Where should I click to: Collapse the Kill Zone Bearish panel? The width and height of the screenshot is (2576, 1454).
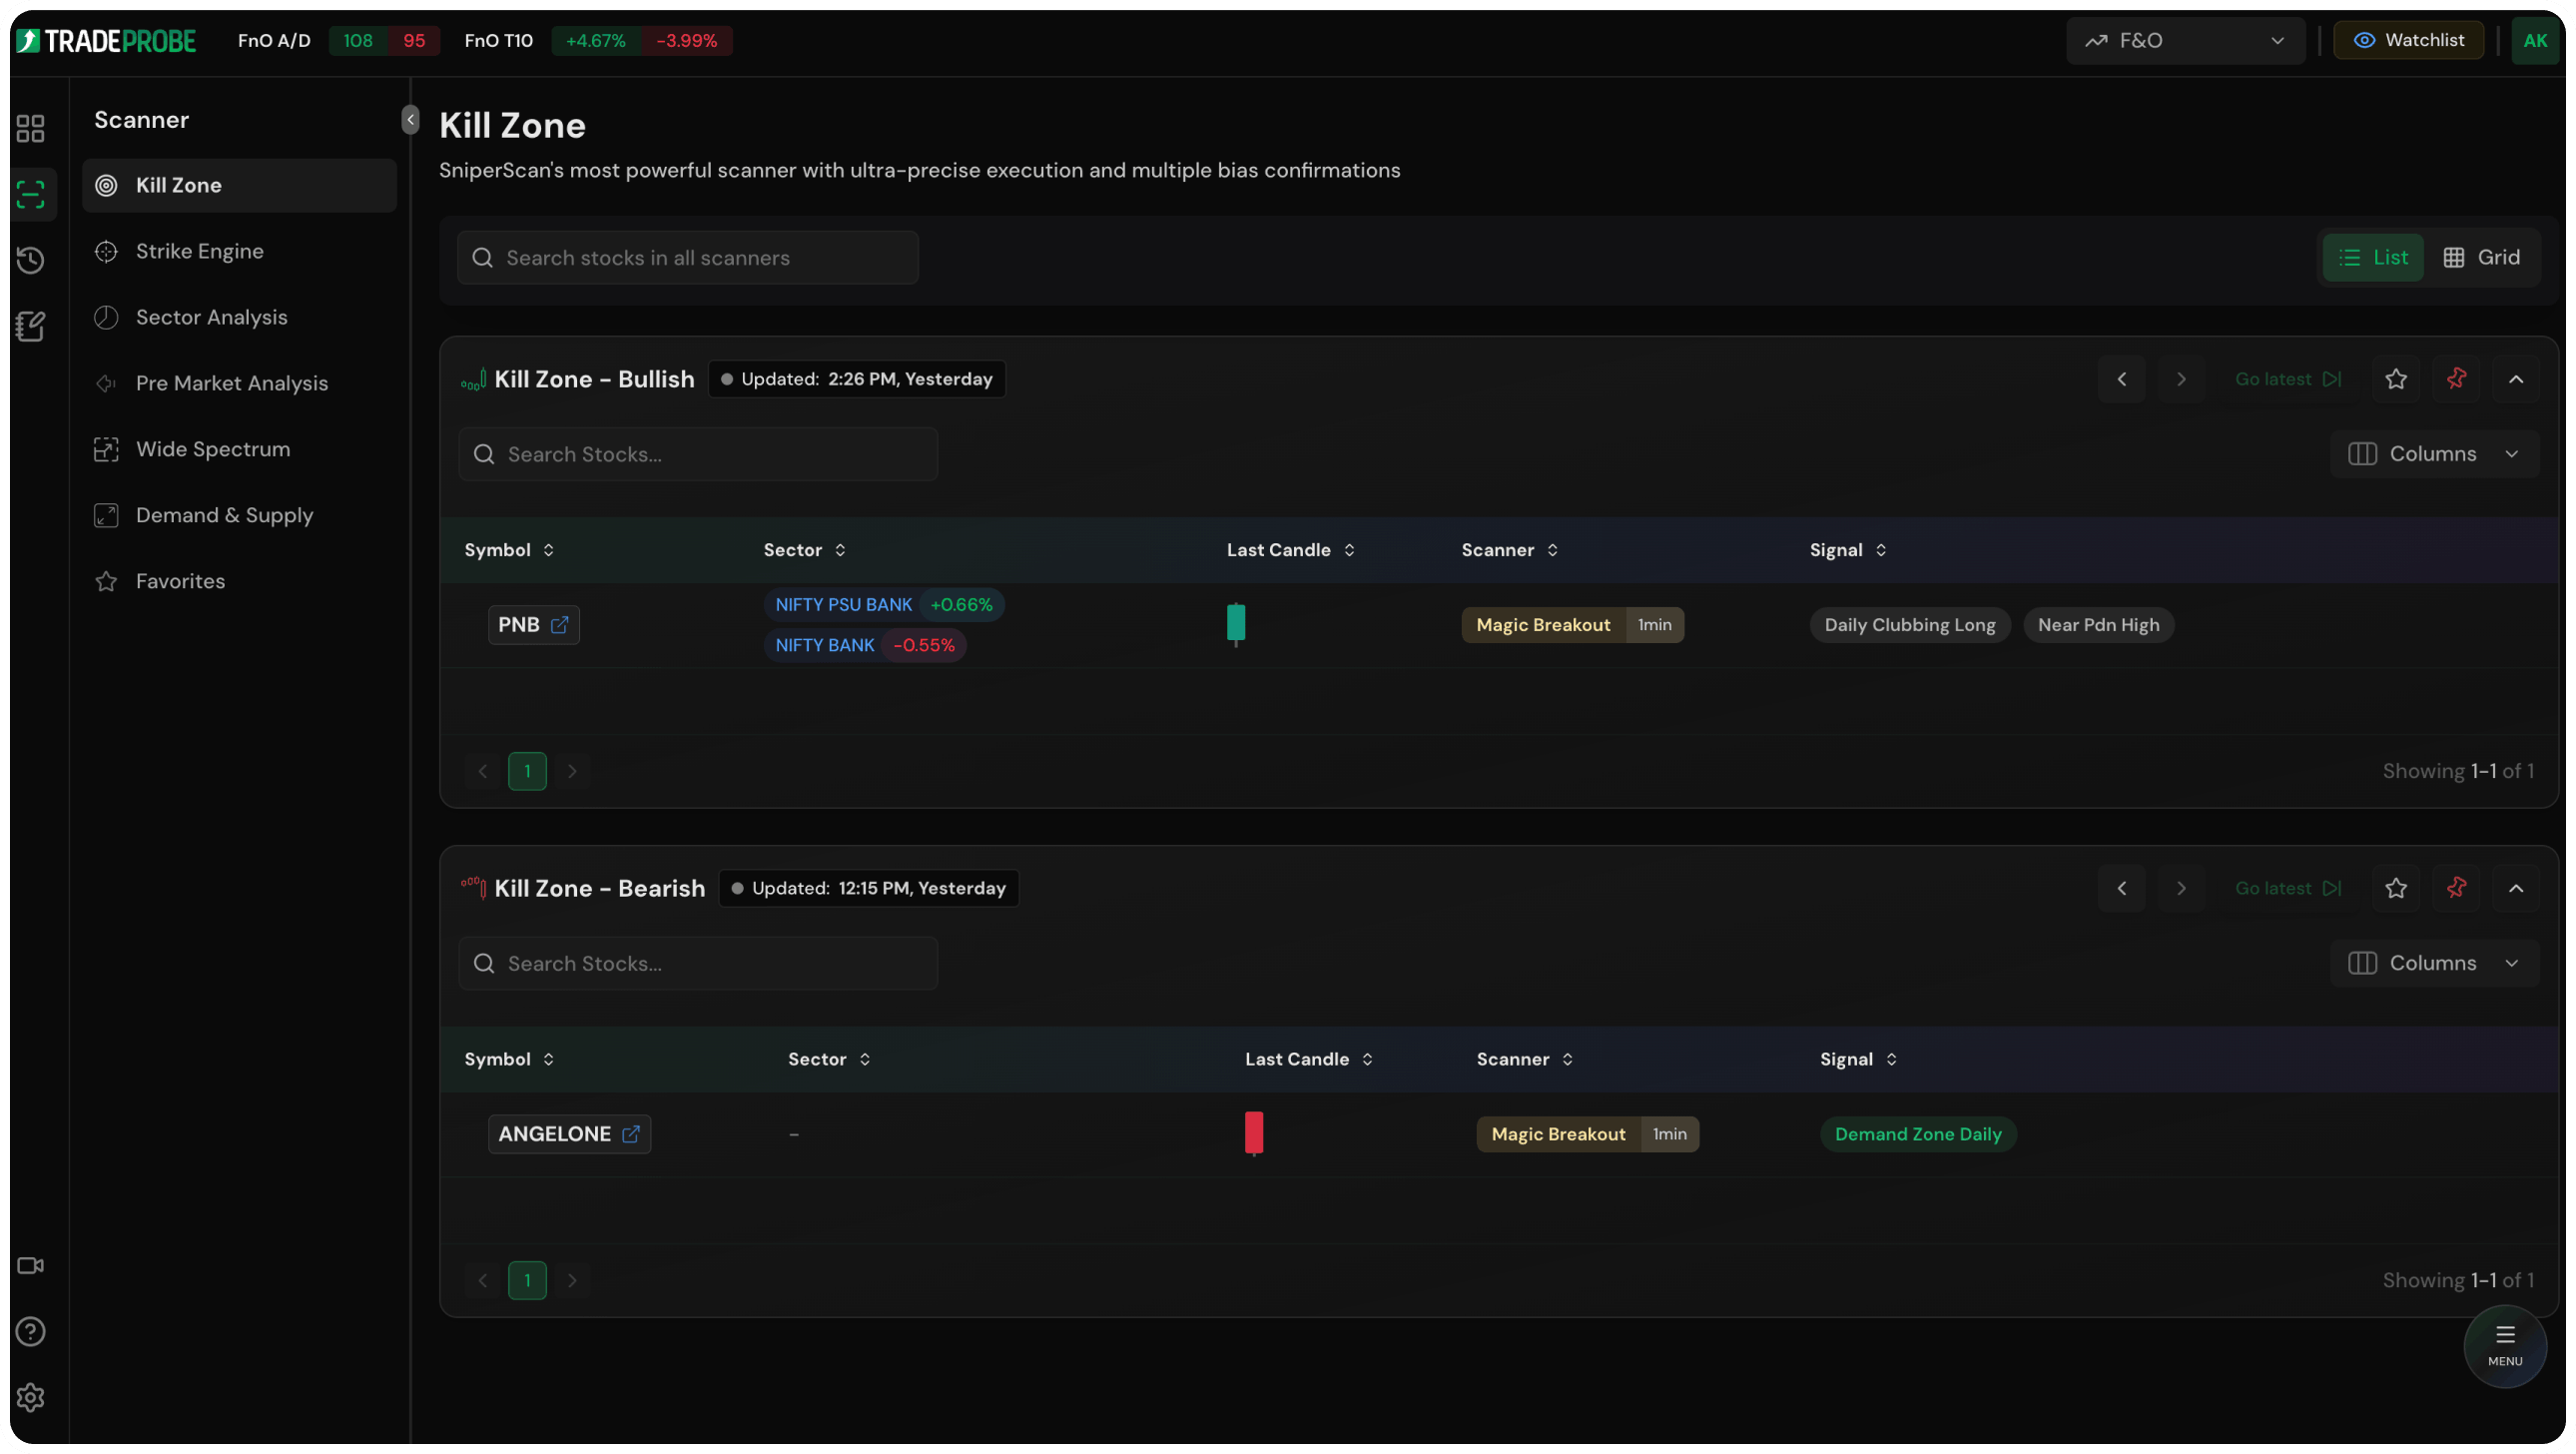click(2516, 888)
